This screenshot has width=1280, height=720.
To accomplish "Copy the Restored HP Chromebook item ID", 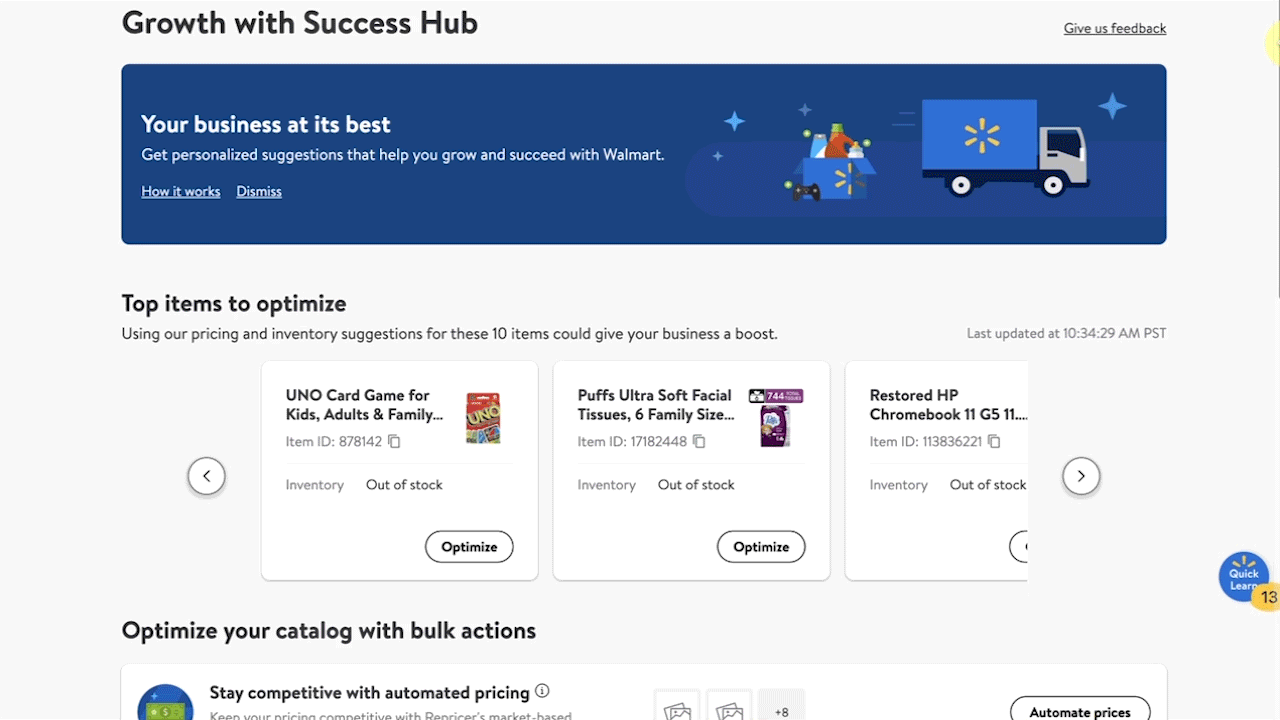I will 994,441.
